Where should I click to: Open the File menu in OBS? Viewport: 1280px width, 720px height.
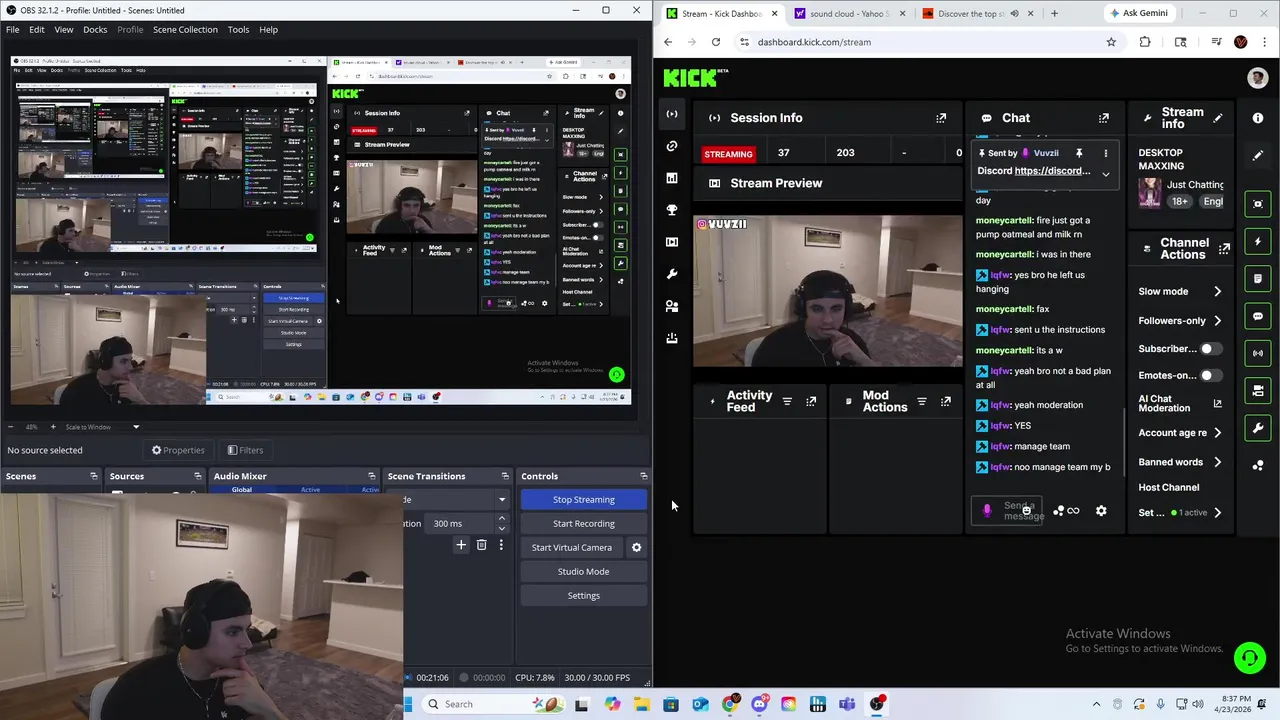click(x=13, y=29)
